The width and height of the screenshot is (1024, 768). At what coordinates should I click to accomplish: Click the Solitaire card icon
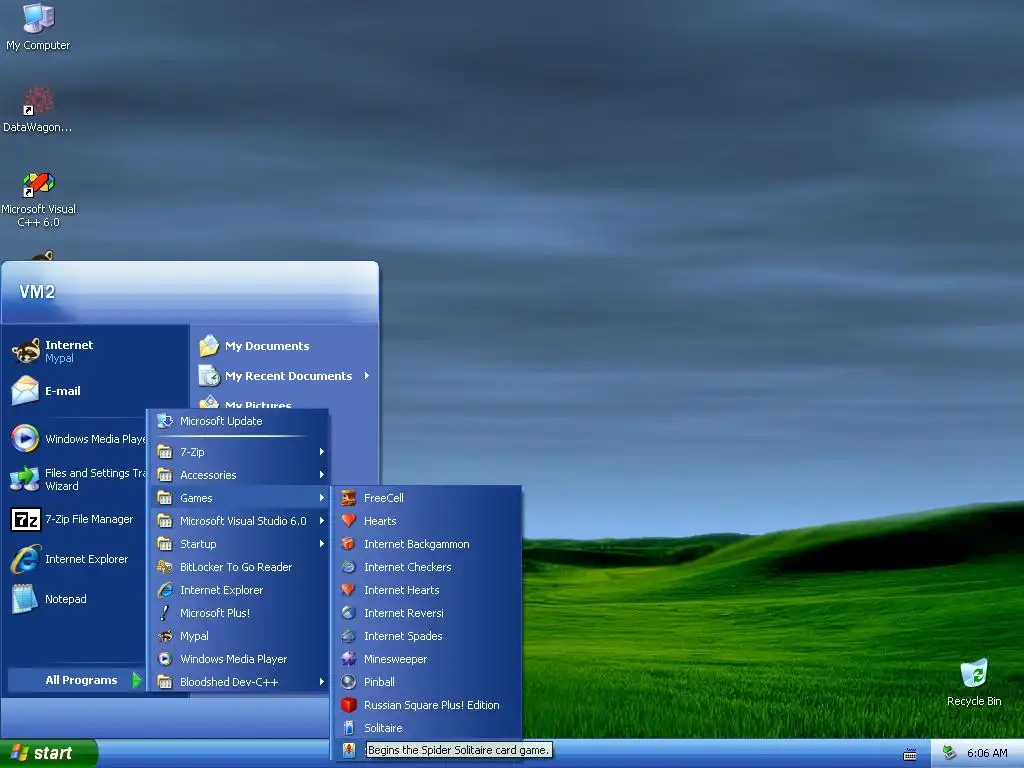349,728
